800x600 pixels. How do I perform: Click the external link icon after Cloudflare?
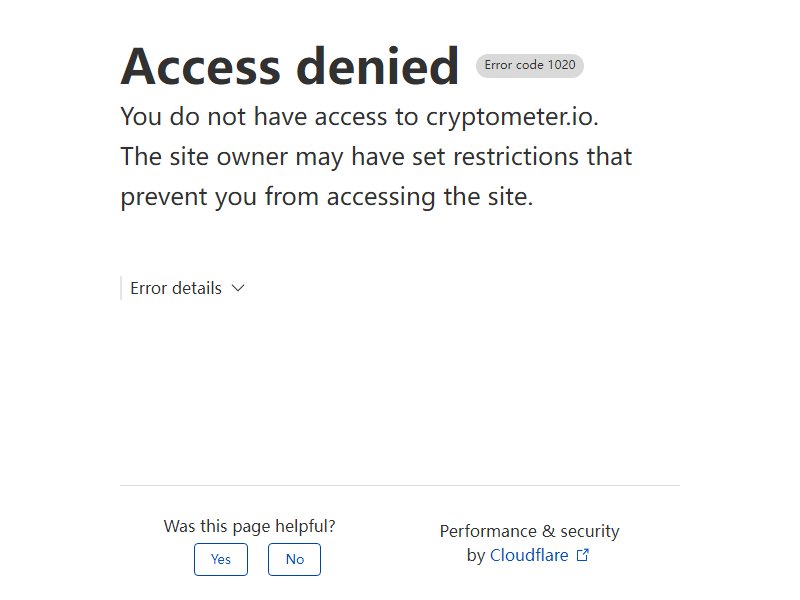click(x=583, y=555)
